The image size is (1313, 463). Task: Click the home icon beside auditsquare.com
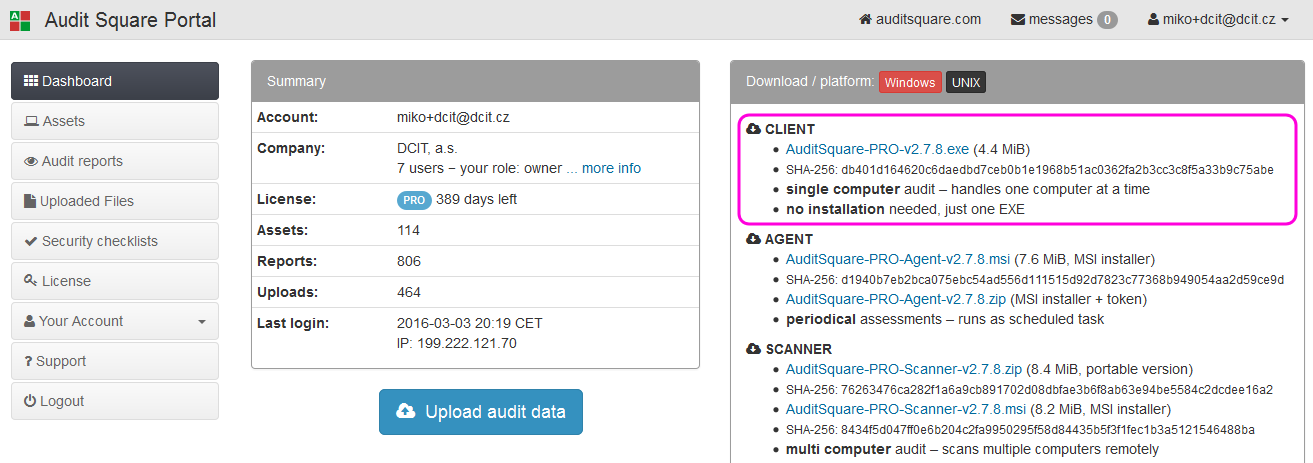pos(866,19)
